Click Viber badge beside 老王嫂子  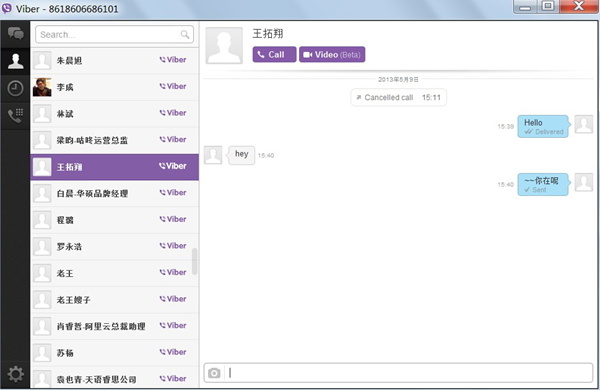(x=173, y=299)
